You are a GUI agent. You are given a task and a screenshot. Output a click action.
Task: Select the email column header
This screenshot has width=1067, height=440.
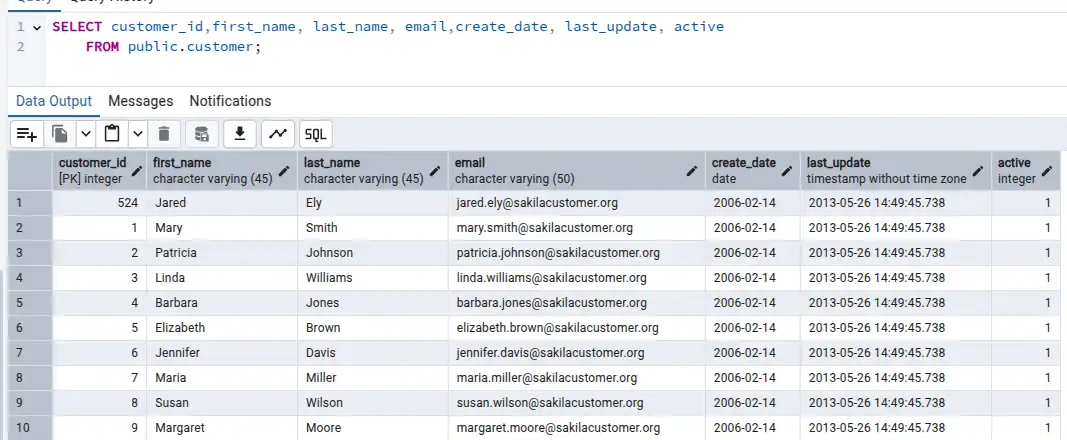(577, 171)
